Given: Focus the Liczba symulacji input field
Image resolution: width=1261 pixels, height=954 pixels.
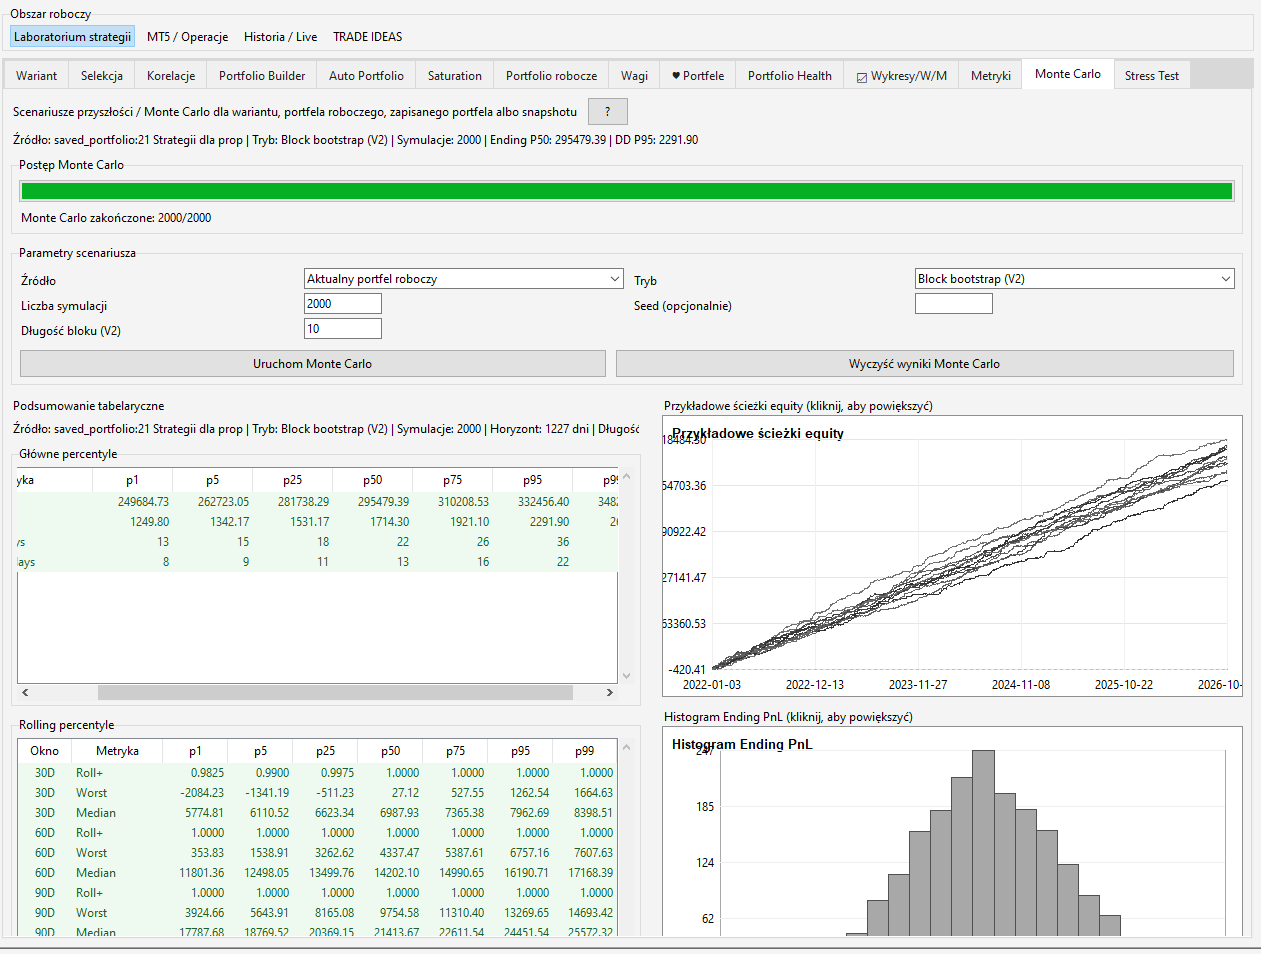Looking at the screenshot, I should pyautogui.click(x=343, y=304).
